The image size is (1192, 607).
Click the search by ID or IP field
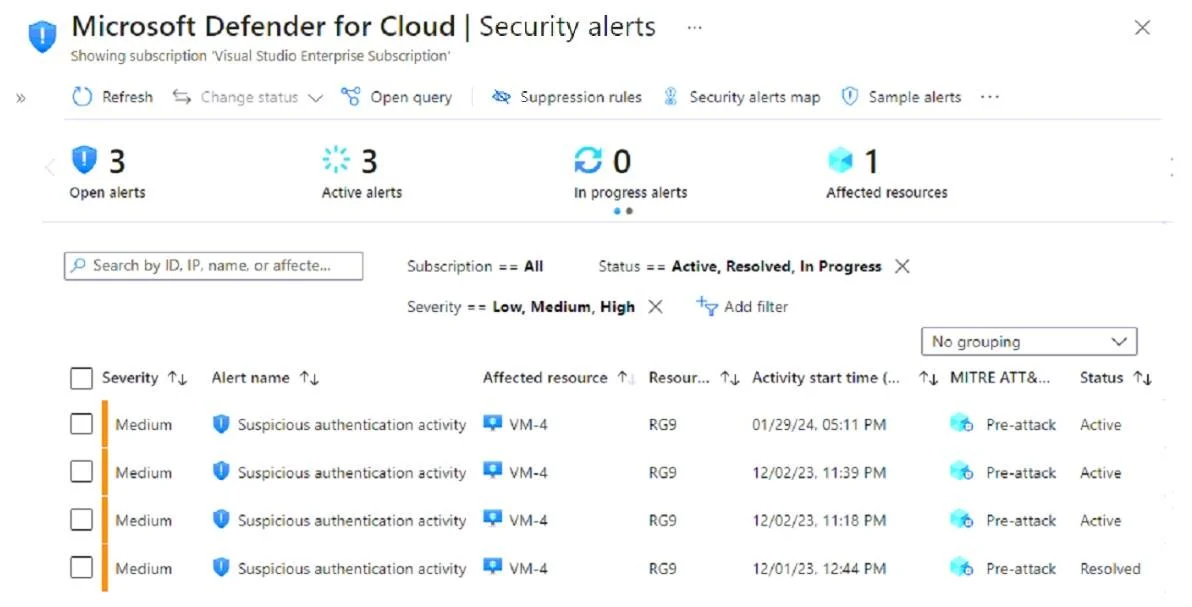pos(214,266)
